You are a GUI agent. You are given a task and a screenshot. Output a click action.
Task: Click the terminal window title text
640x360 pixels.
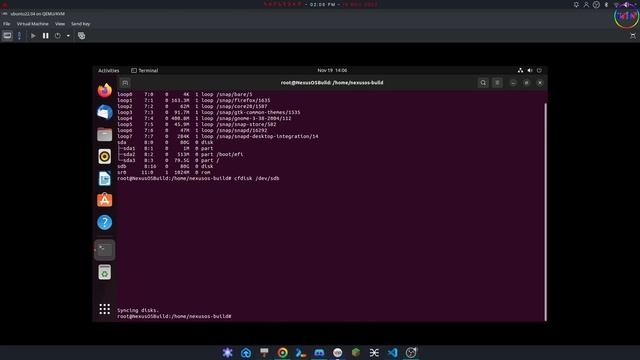(x=332, y=83)
